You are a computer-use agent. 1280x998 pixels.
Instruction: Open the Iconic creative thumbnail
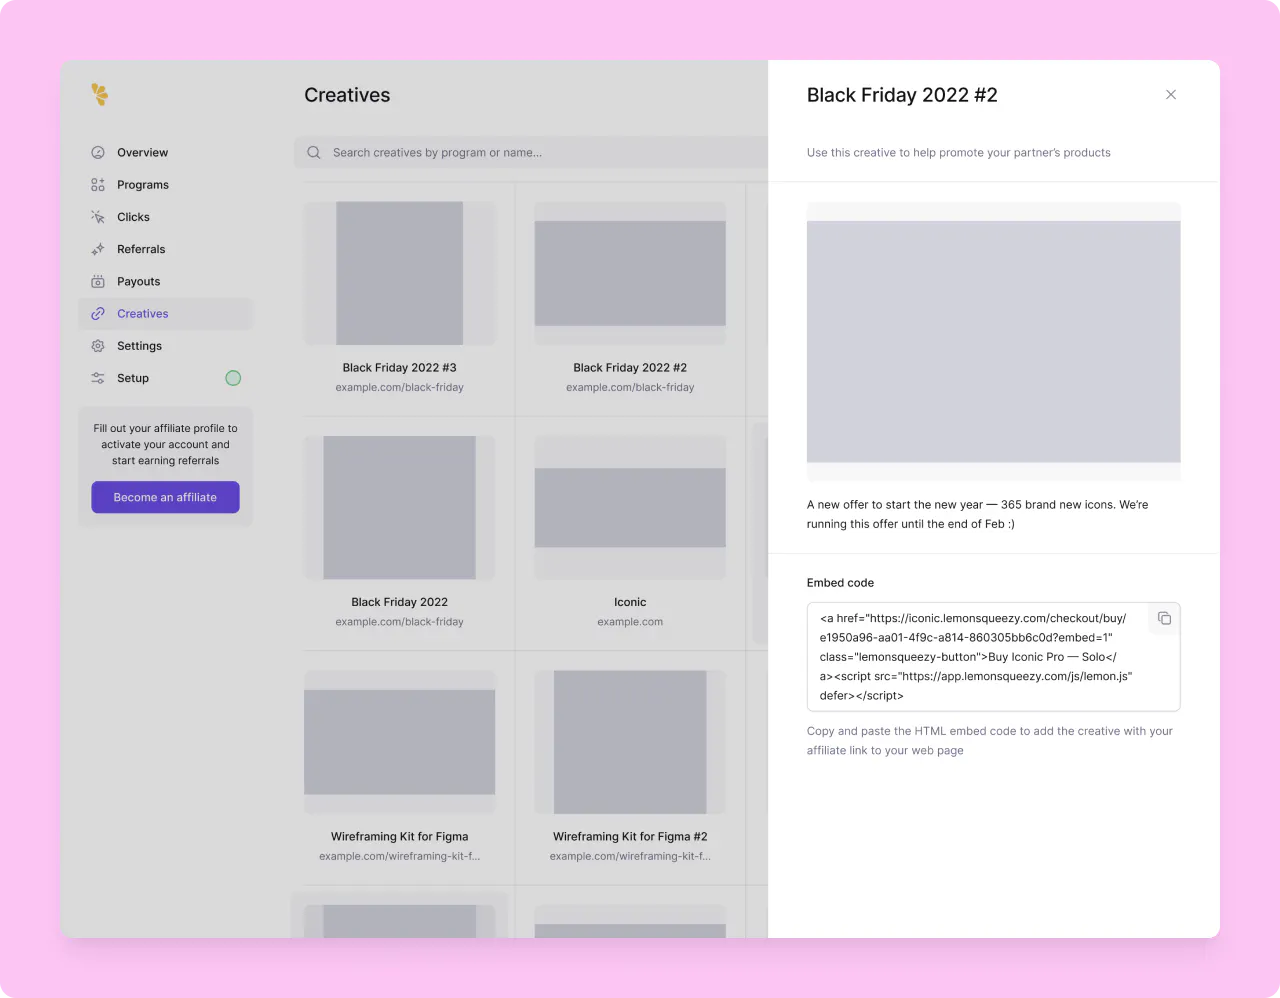pyautogui.click(x=630, y=508)
